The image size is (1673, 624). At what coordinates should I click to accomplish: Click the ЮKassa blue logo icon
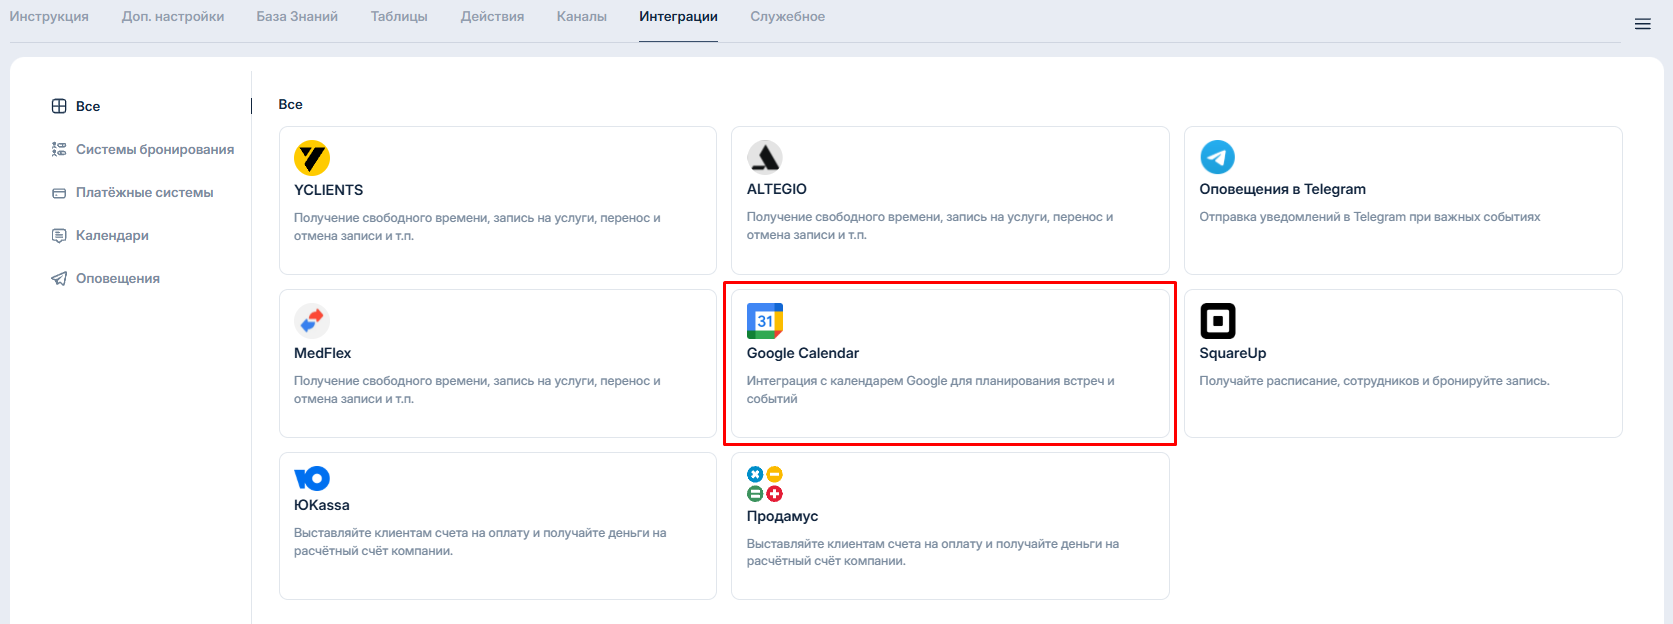point(312,478)
